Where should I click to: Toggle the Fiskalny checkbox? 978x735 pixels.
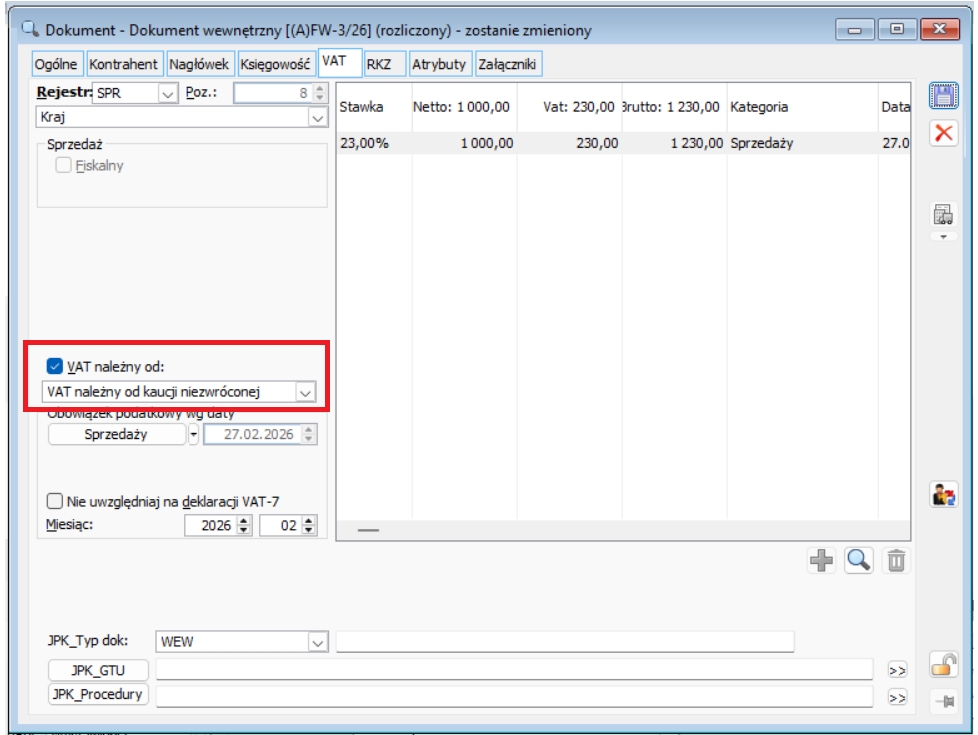tap(64, 166)
